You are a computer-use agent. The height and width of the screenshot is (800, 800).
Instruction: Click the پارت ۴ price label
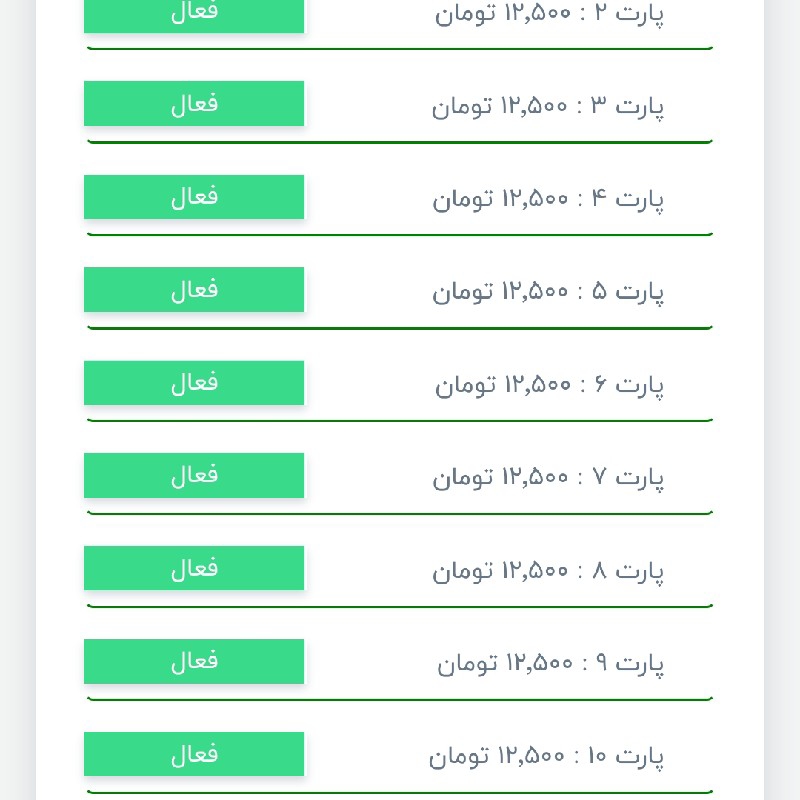coord(548,199)
